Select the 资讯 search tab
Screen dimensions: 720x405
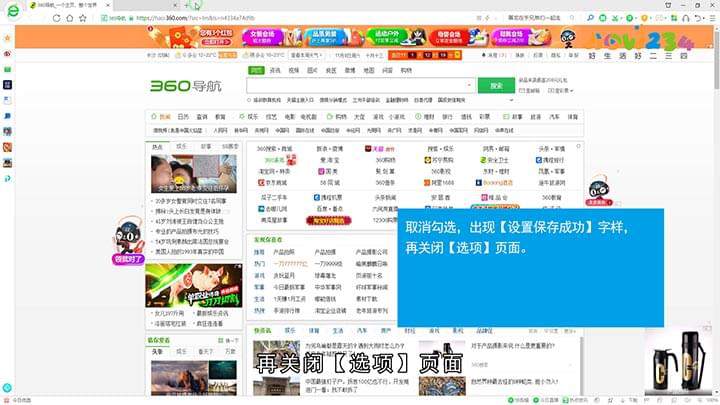[x=275, y=70]
